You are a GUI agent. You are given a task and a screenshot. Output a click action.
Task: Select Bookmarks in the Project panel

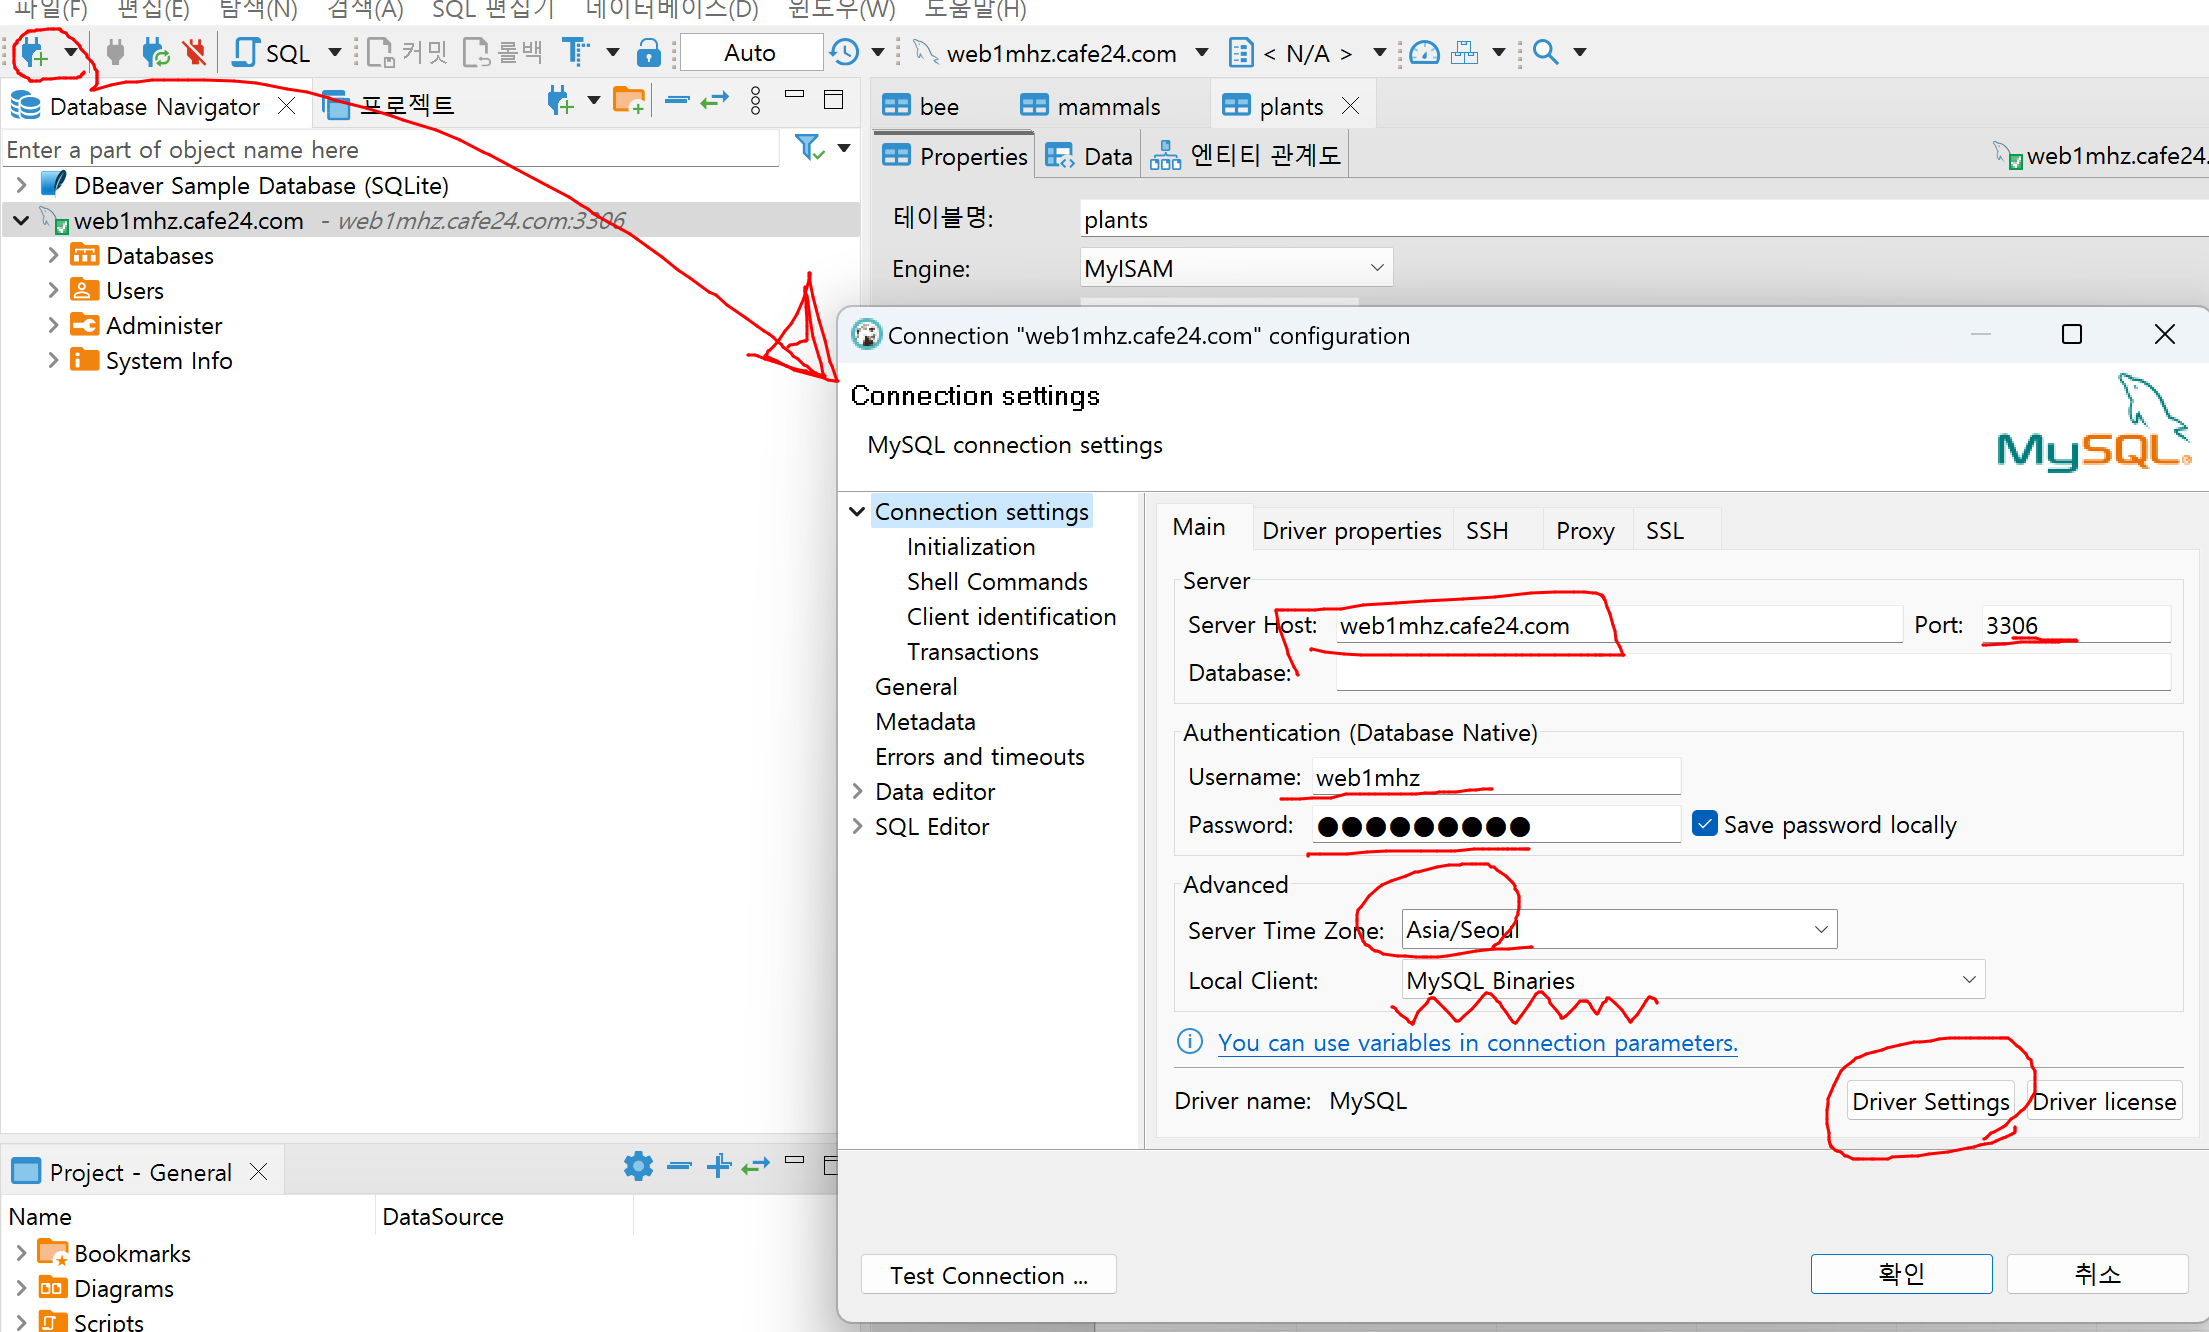(132, 1253)
